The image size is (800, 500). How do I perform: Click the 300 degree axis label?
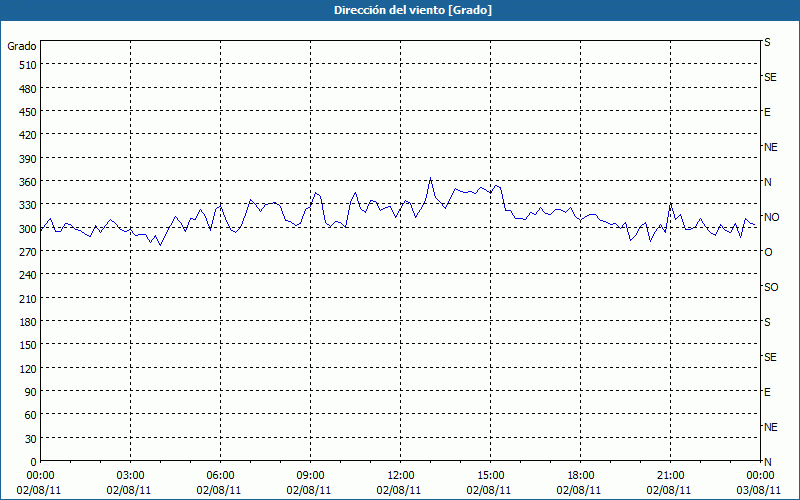tap(28, 229)
